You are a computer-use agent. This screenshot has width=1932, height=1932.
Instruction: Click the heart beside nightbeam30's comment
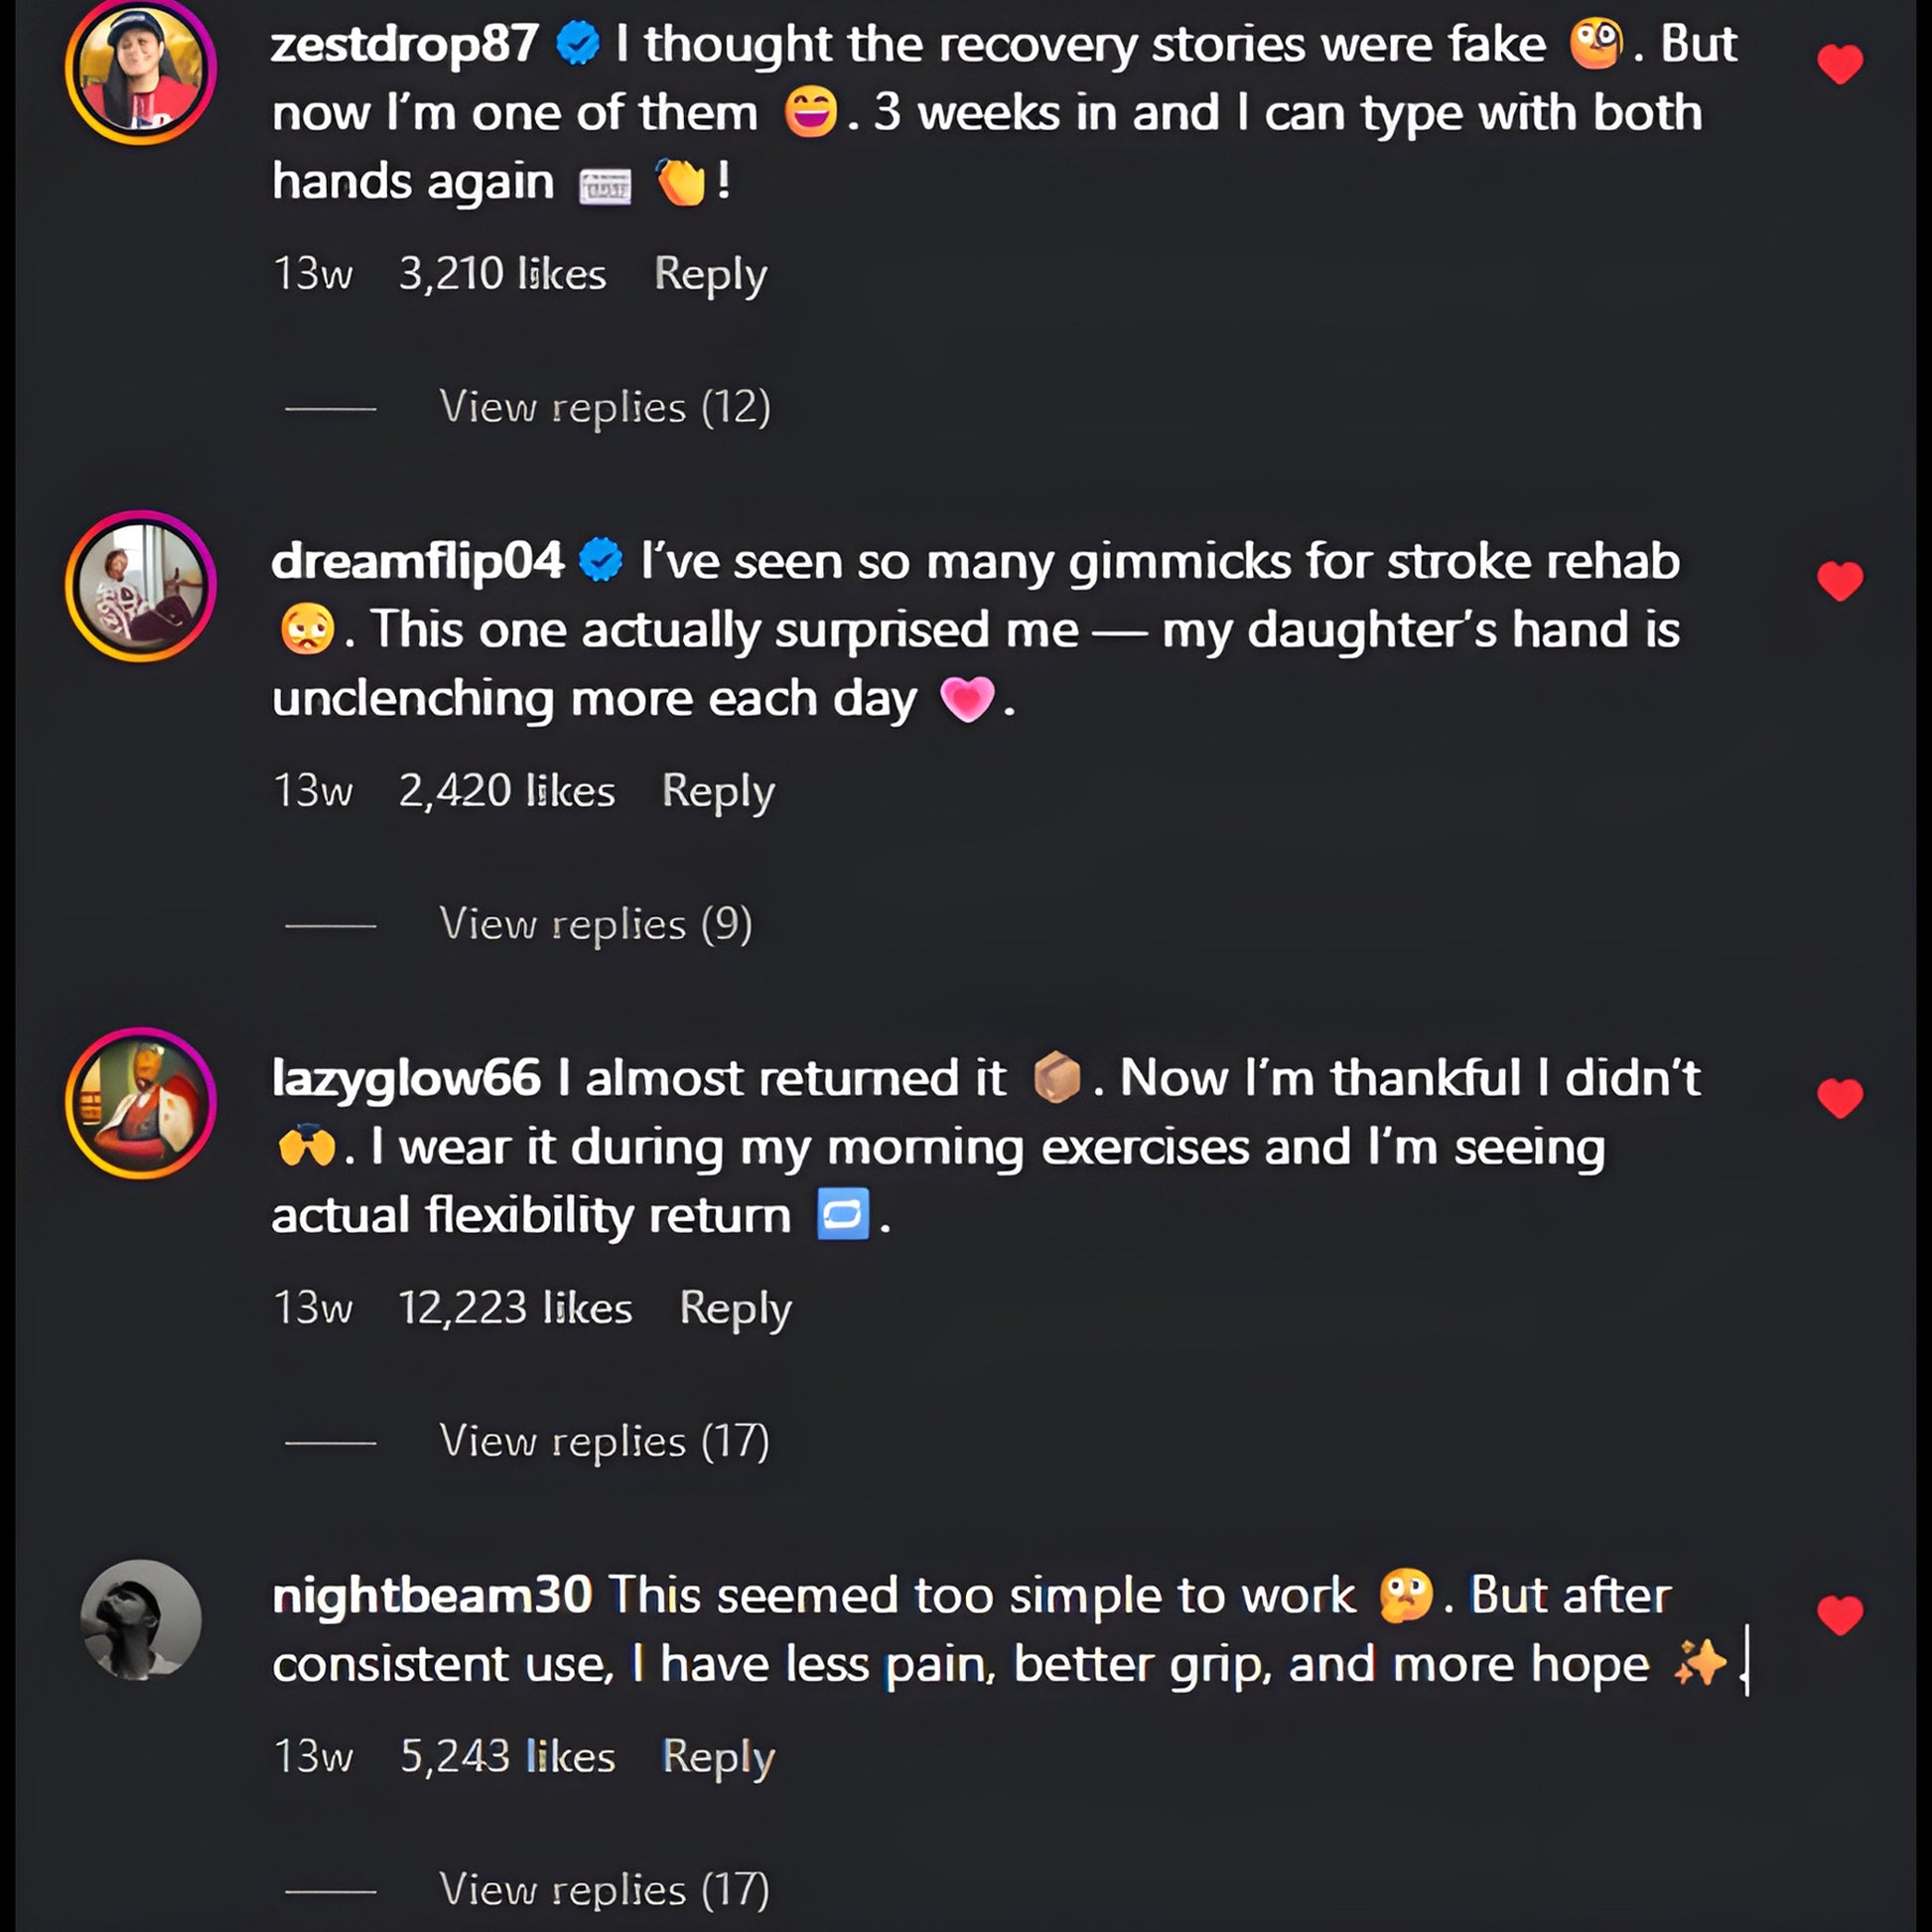[x=1839, y=1615]
